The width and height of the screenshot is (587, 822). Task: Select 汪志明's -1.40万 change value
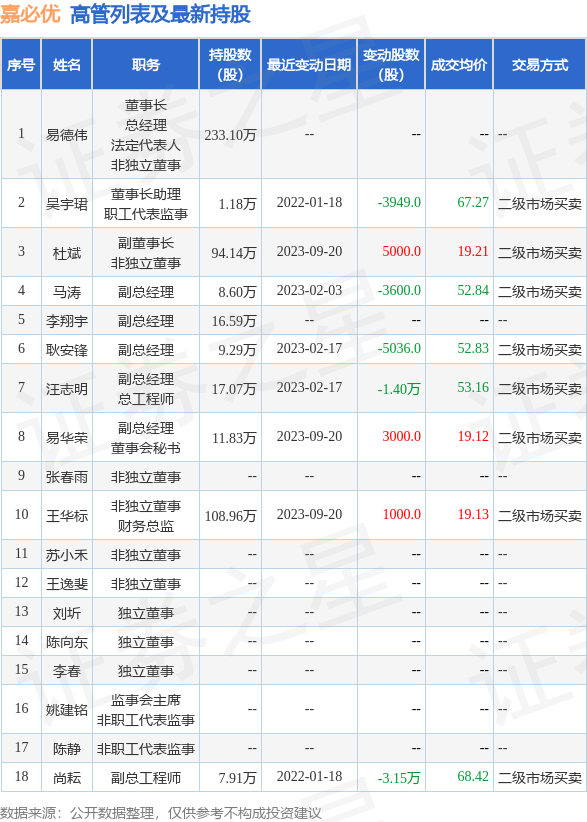point(399,389)
